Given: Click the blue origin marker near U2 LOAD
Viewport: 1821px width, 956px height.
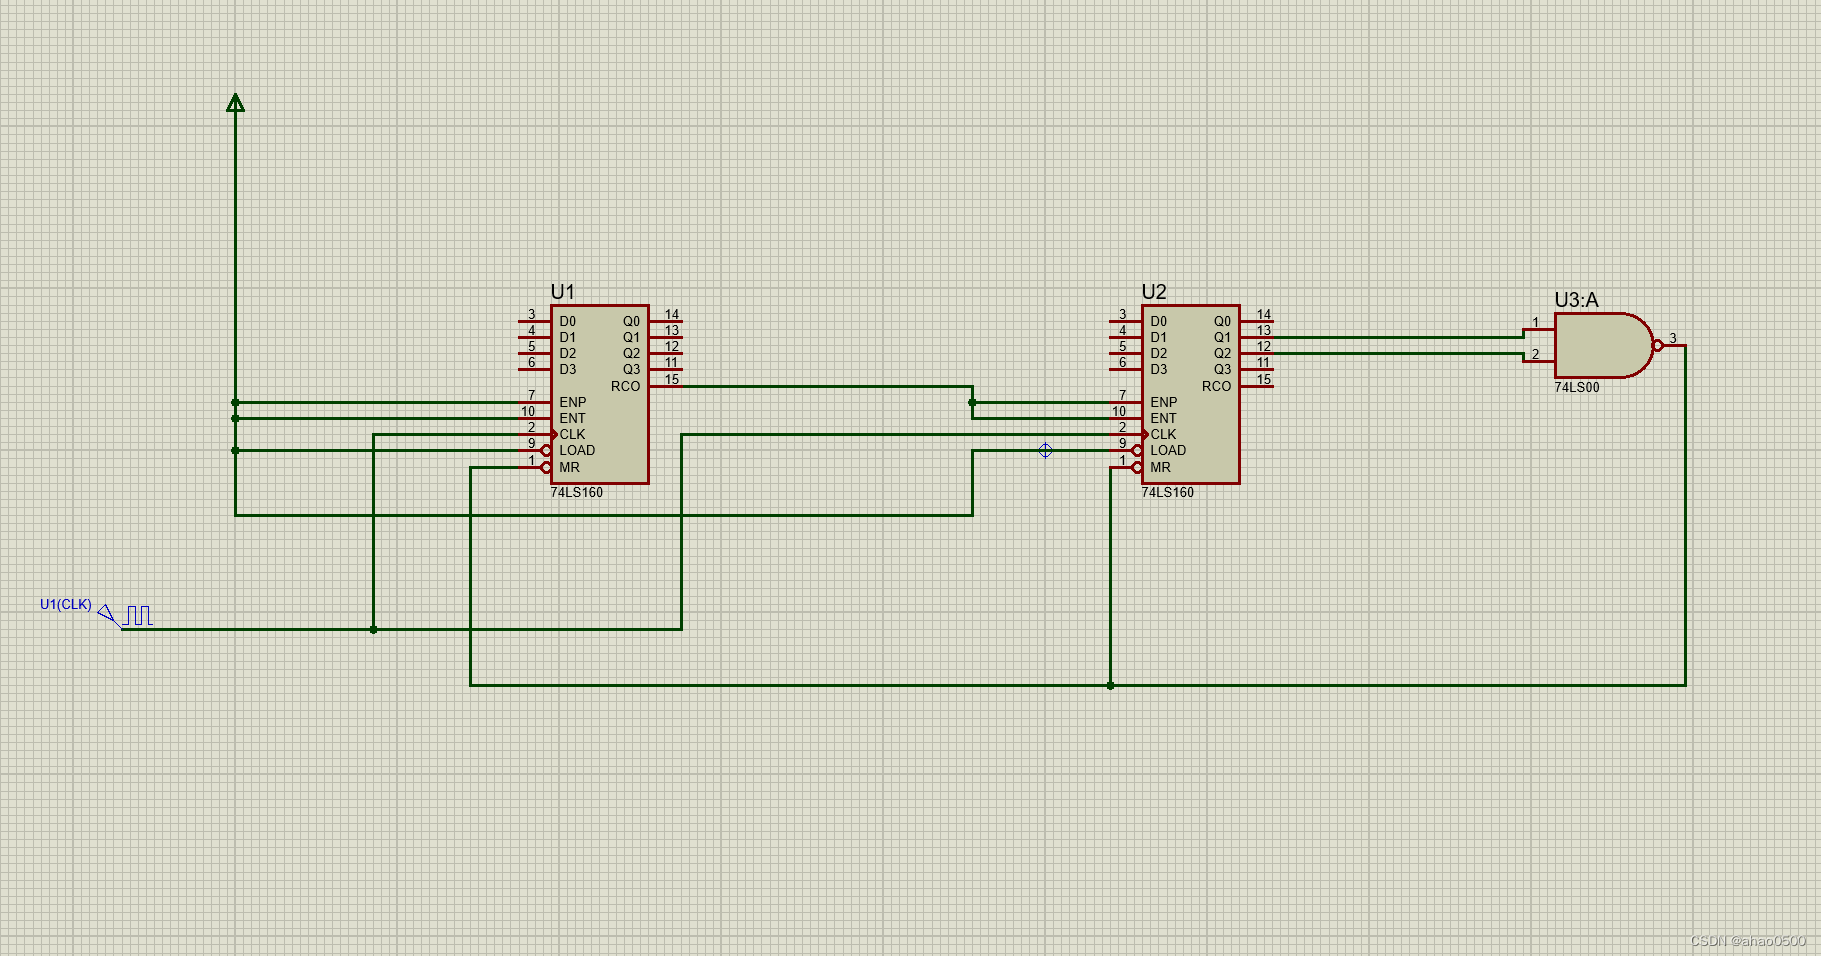Looking at the screenshot, I should (1045, 450).
